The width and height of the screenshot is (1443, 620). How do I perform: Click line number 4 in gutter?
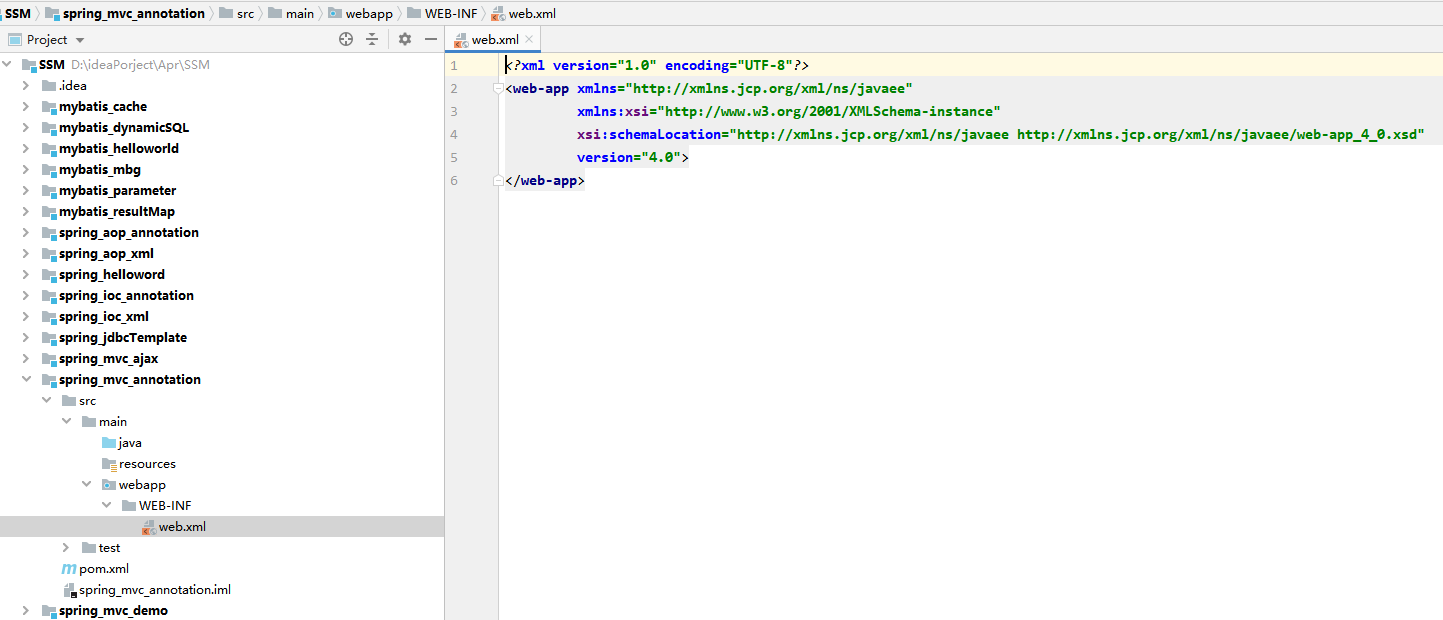[x=454, y=134]
